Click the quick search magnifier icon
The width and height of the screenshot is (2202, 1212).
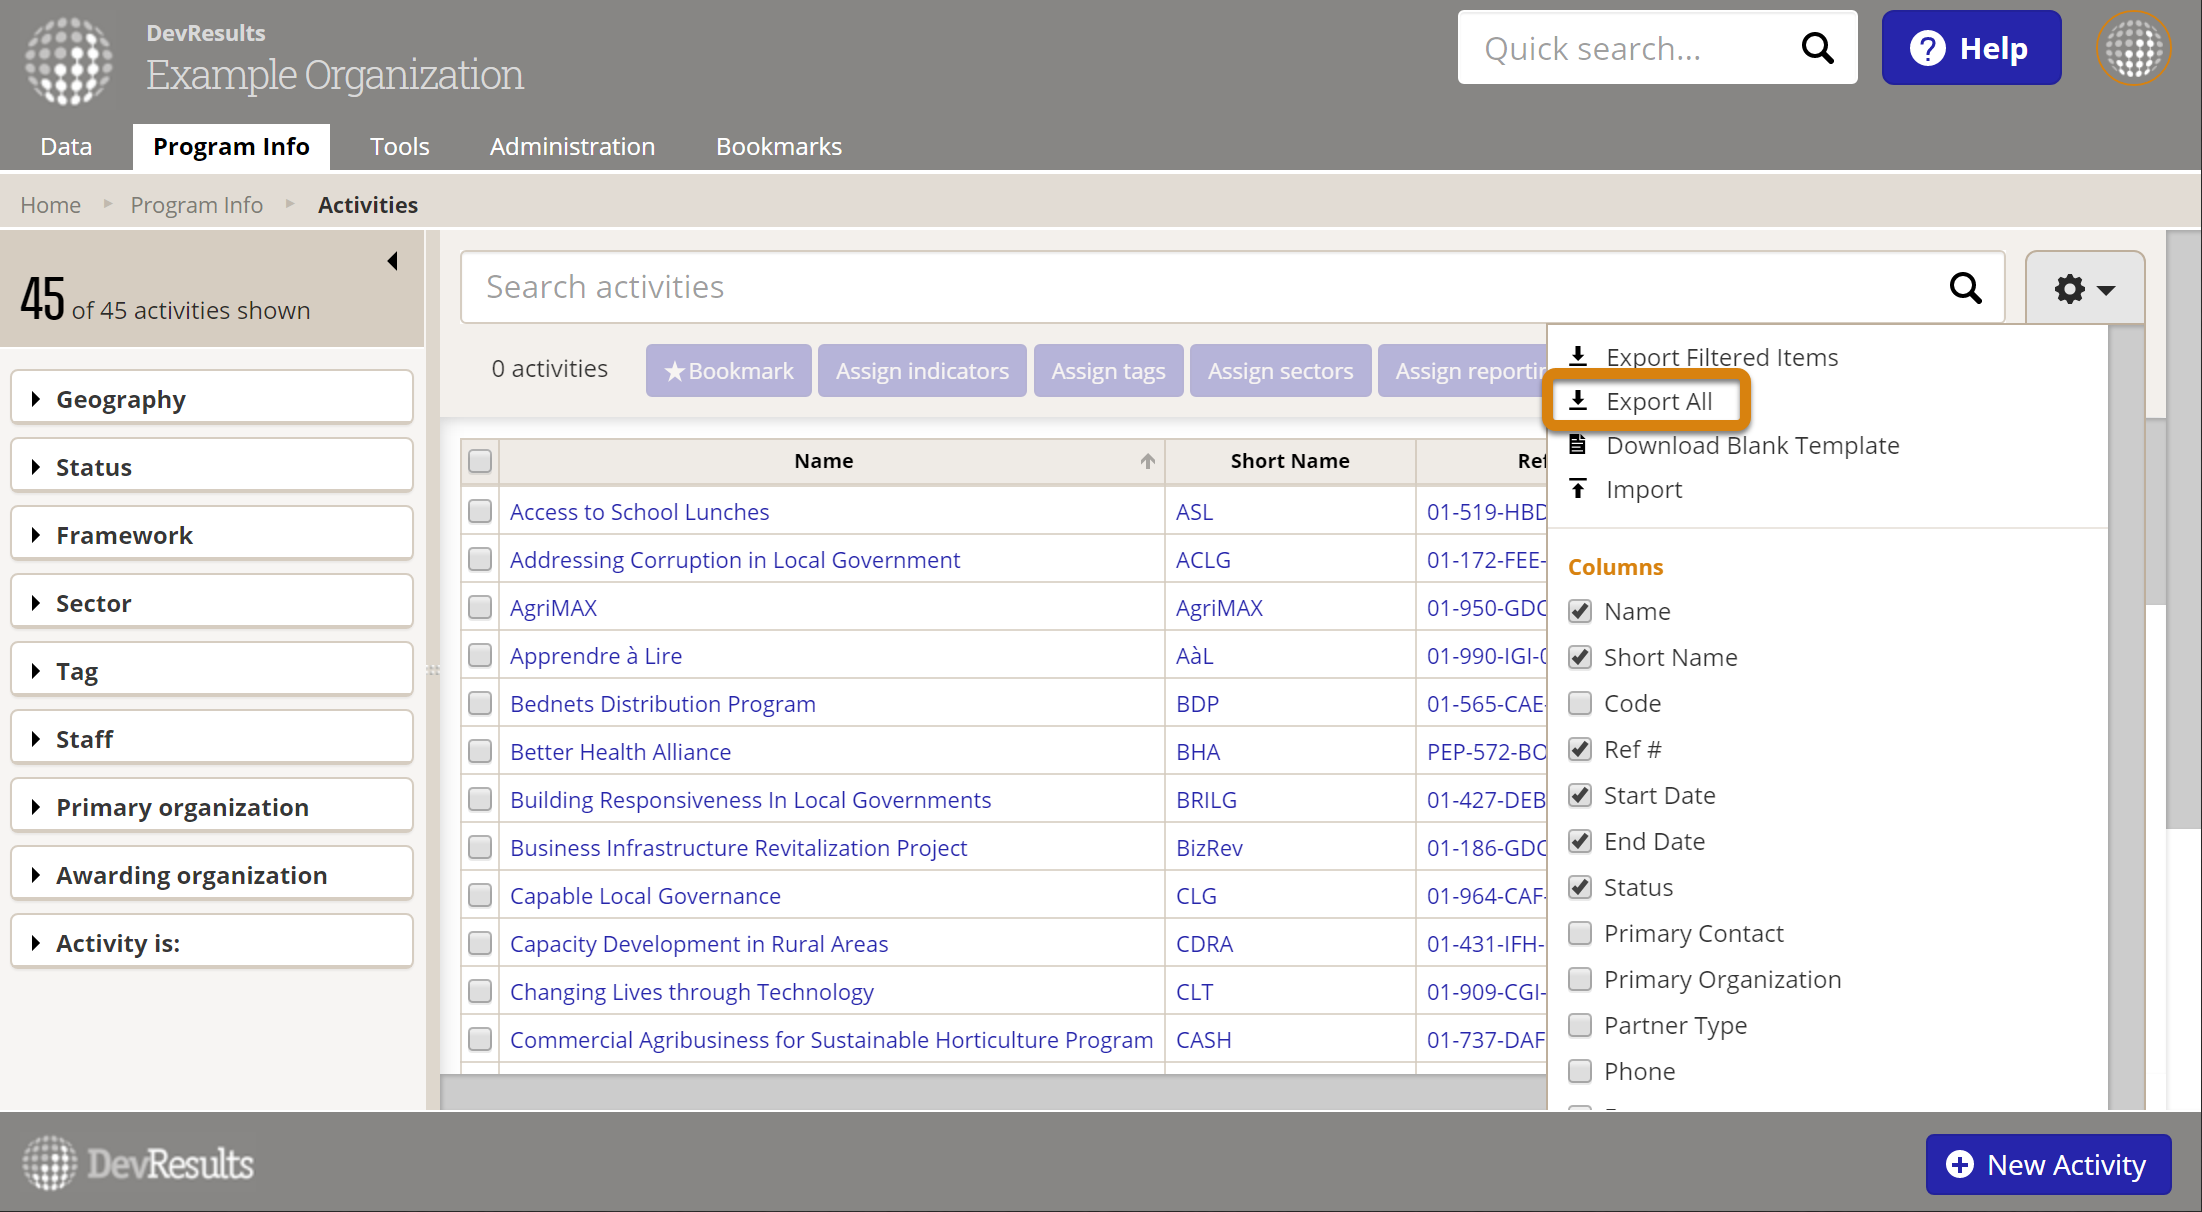pyautogui.click(x=1817, y=48)
